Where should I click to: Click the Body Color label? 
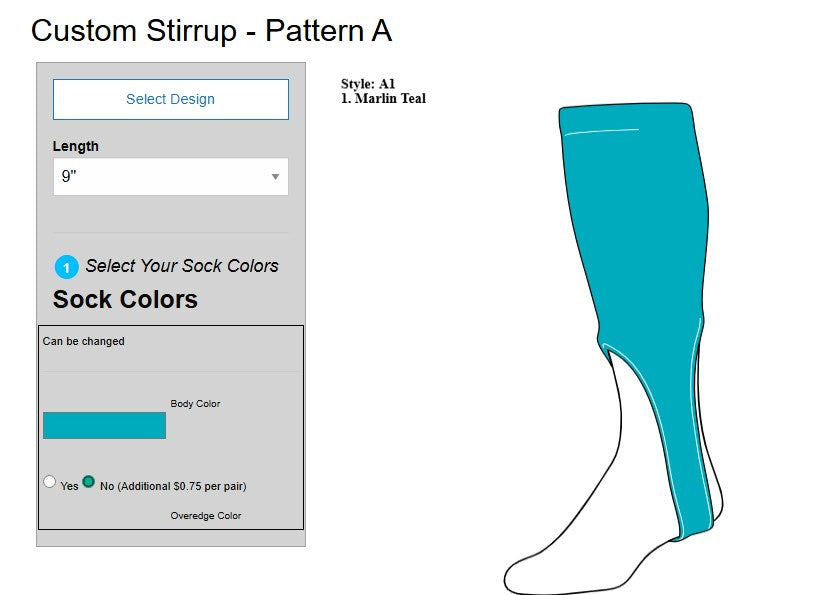click(x=195, y=404)
